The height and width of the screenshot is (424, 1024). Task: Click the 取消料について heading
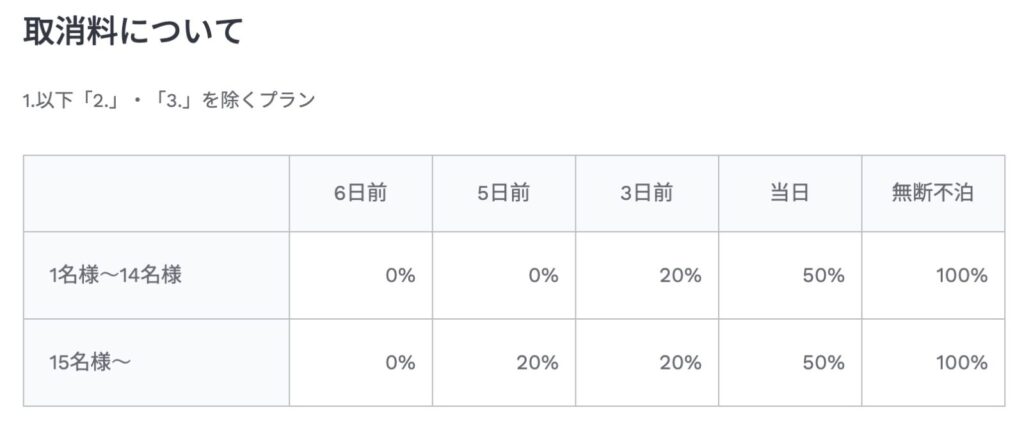pos(132,32)
